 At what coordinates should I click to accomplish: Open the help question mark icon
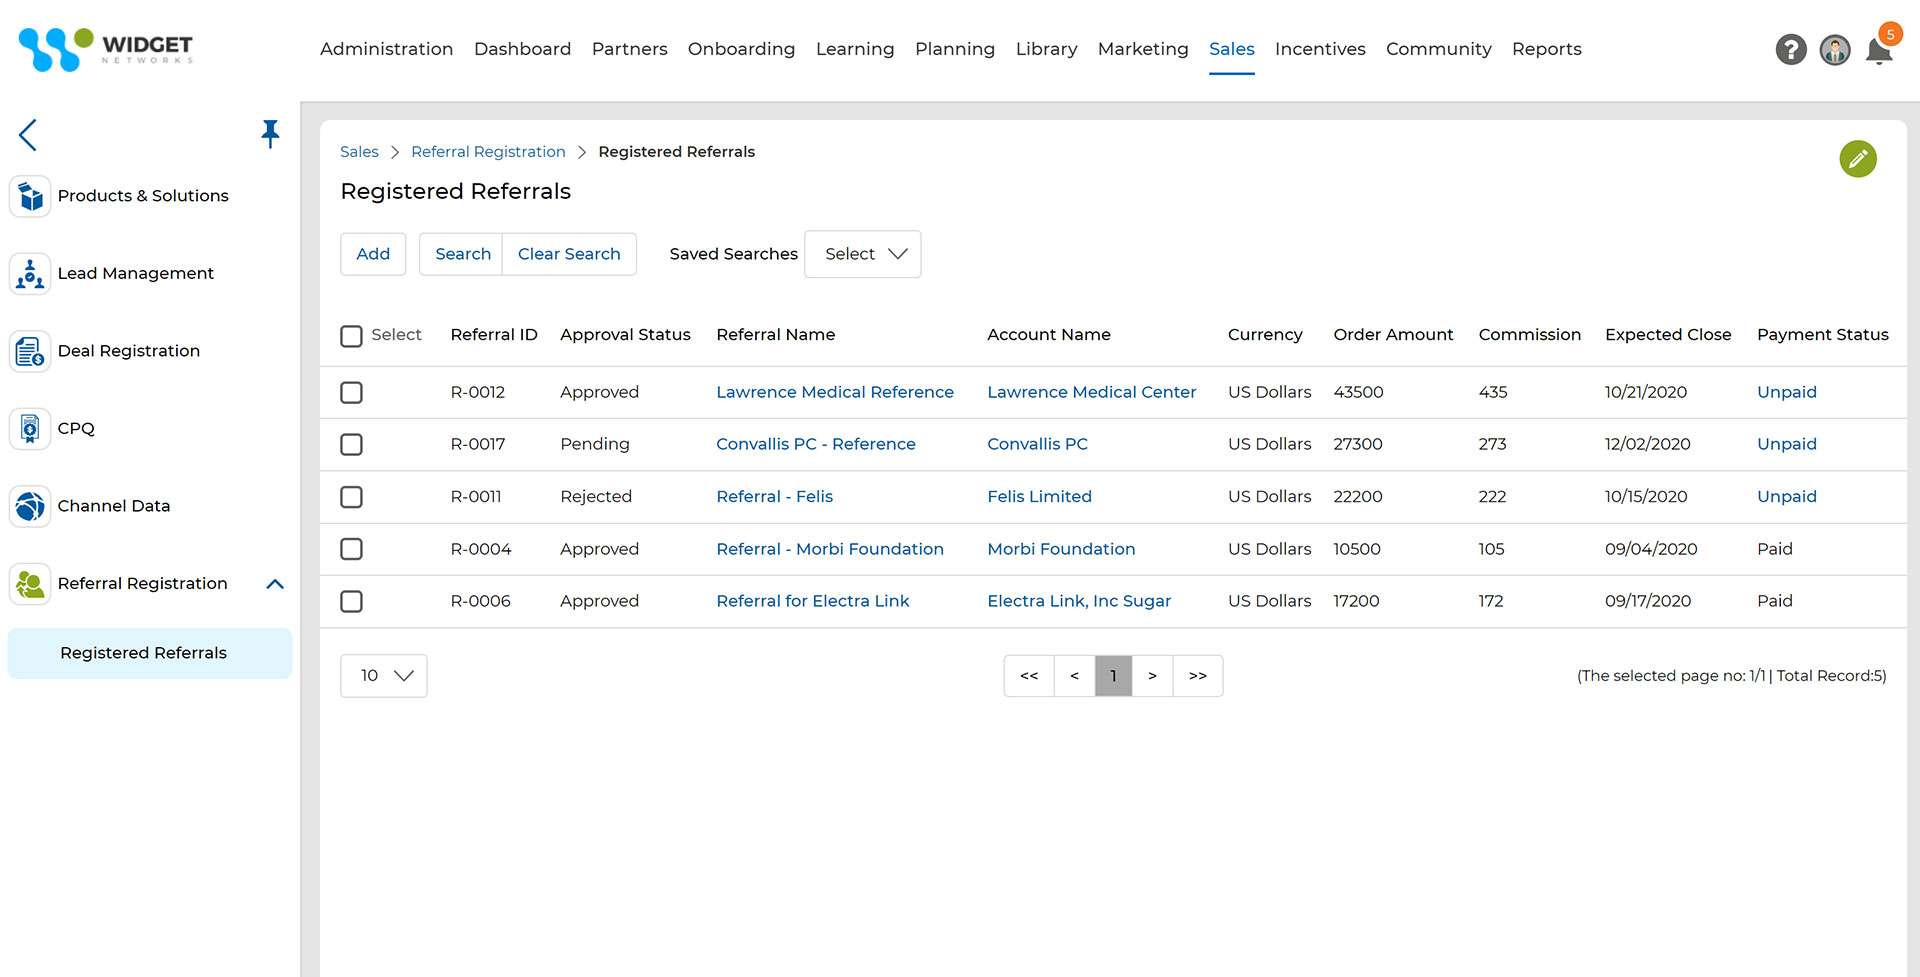(x=1790, y=49)
